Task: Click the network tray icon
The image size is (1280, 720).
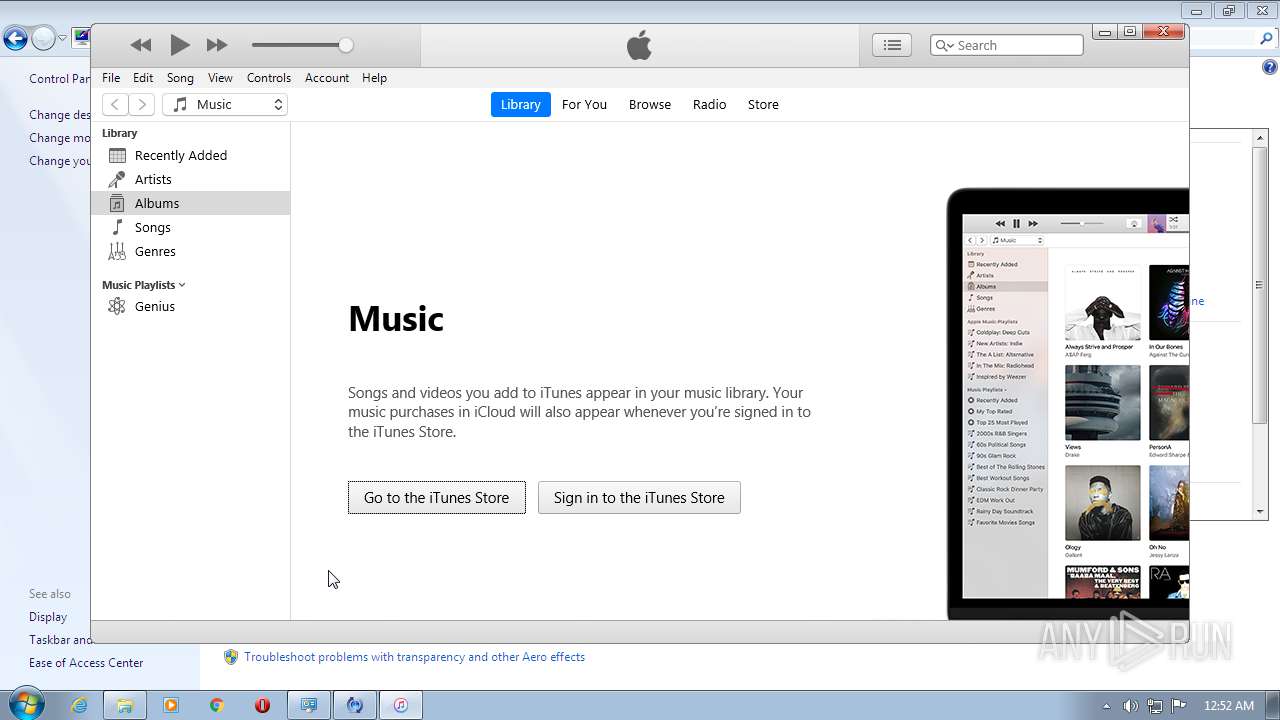Action: click(1155, 705)
